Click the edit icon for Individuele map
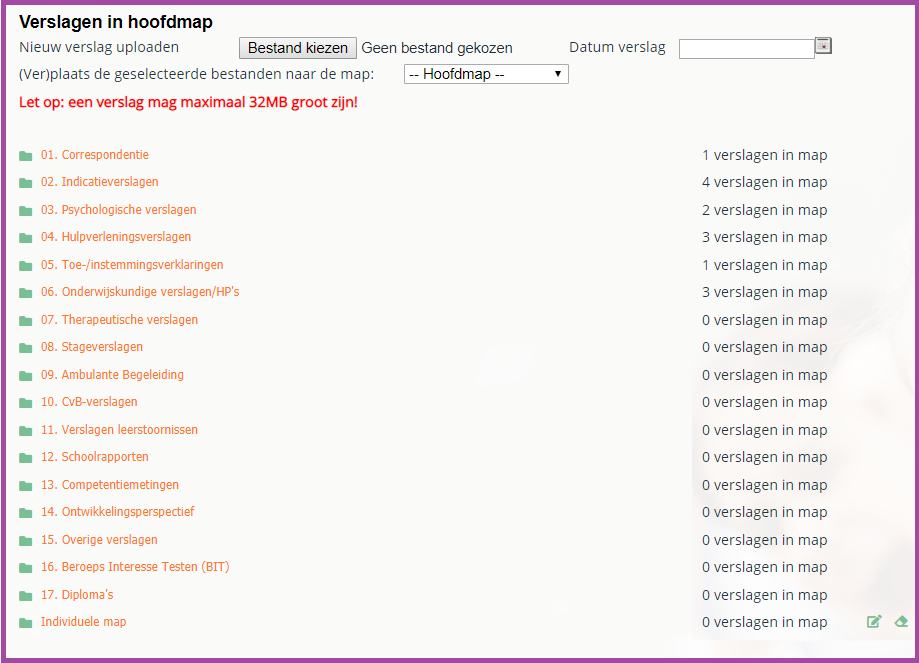The width and height of the screenshot is (919, 663). click(874, 622)
